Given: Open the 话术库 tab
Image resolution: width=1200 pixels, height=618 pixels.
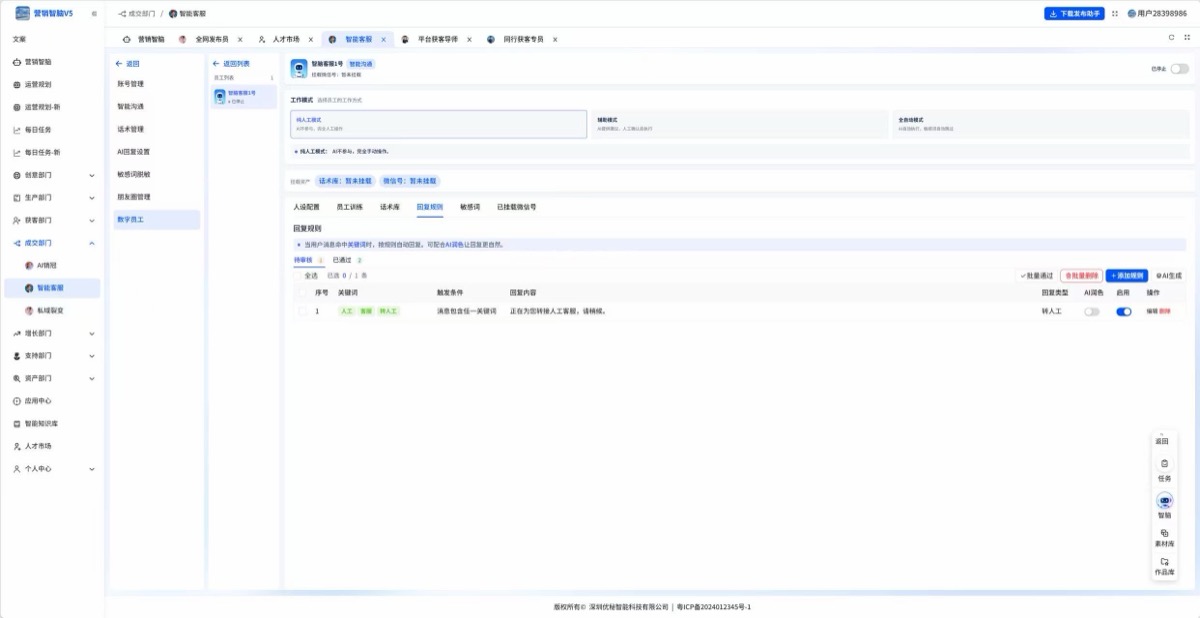Looking at the screenshot, I should pyautogui.click(x=390, y=207).
